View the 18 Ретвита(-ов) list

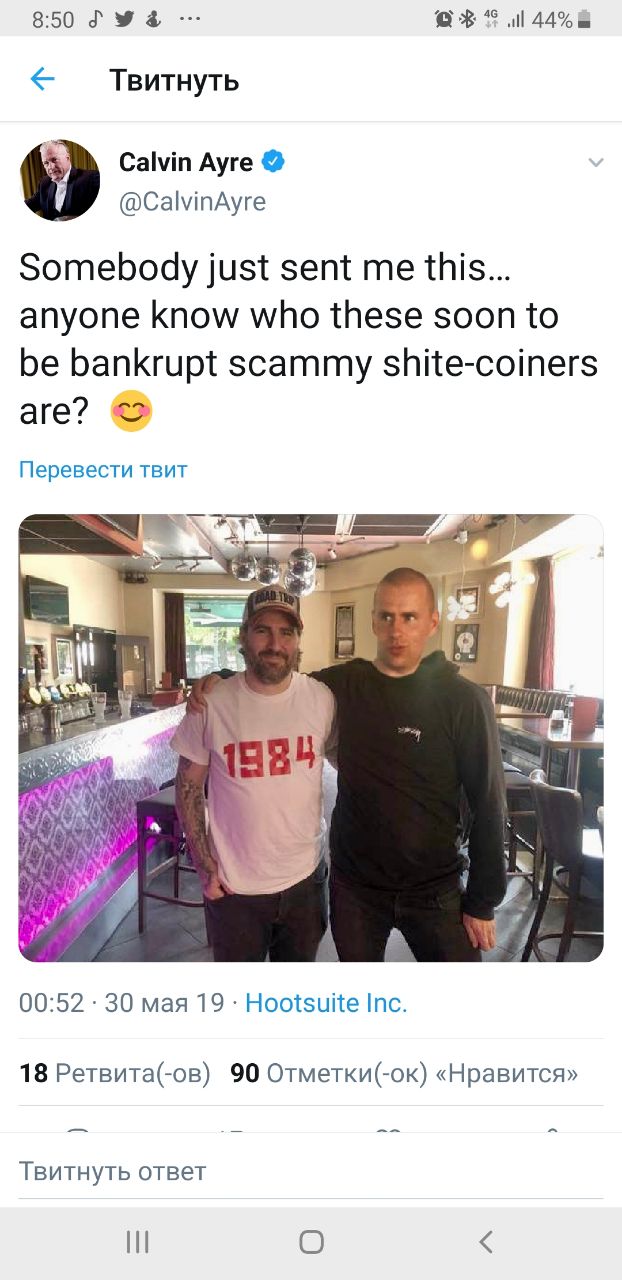tap(115, 1073)
